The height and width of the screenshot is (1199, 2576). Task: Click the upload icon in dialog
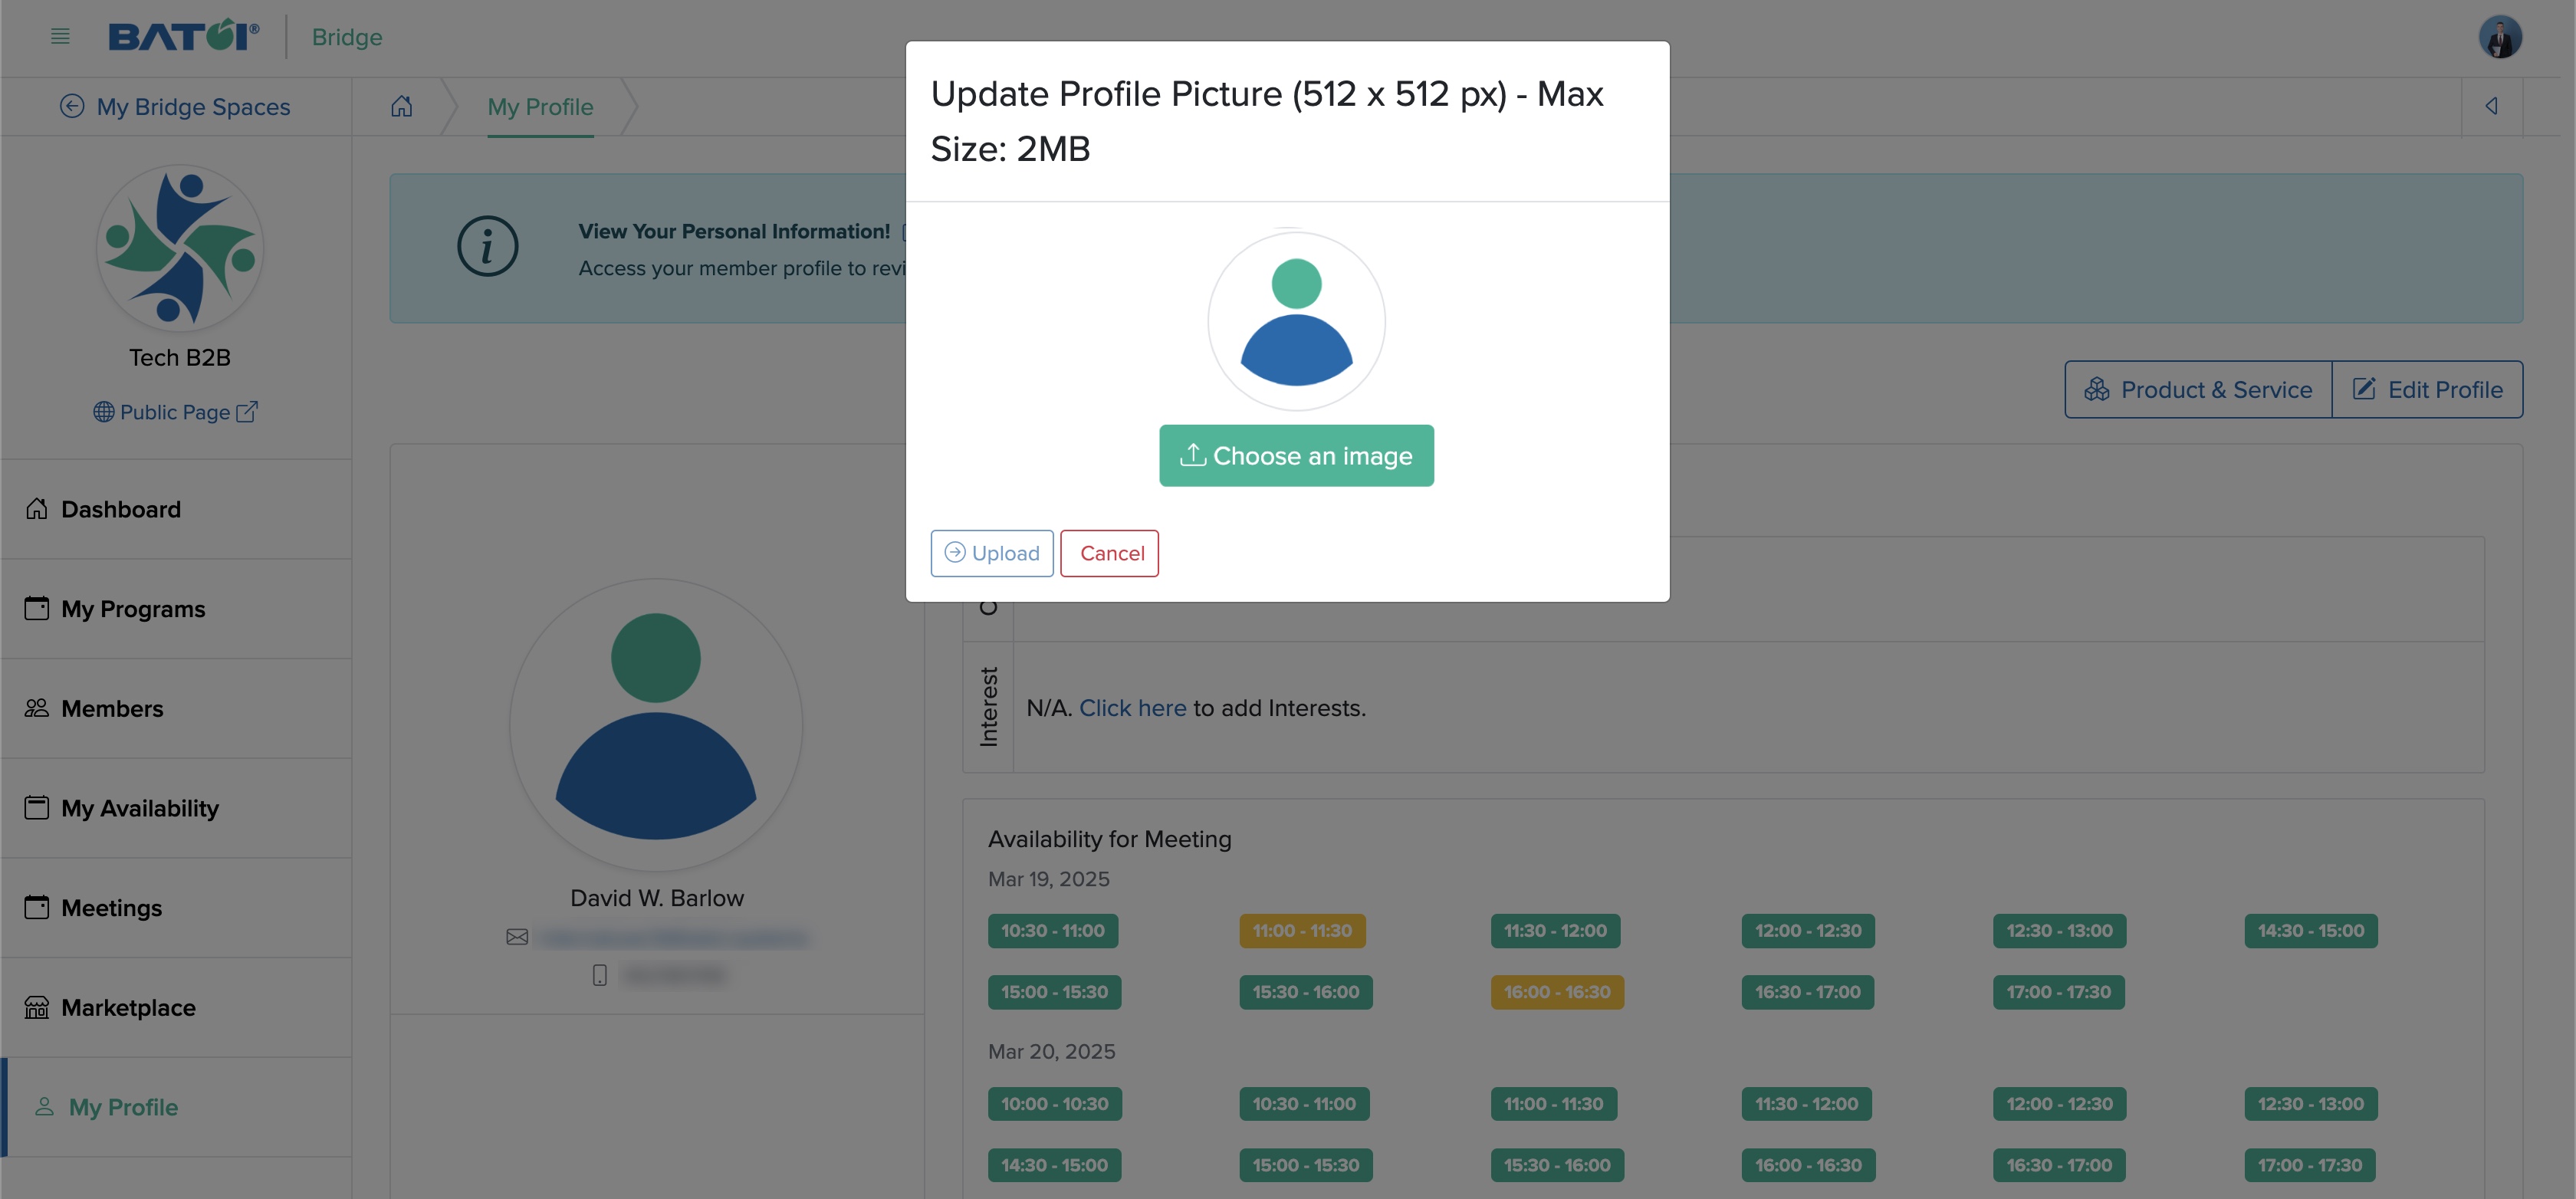[953, 552]
